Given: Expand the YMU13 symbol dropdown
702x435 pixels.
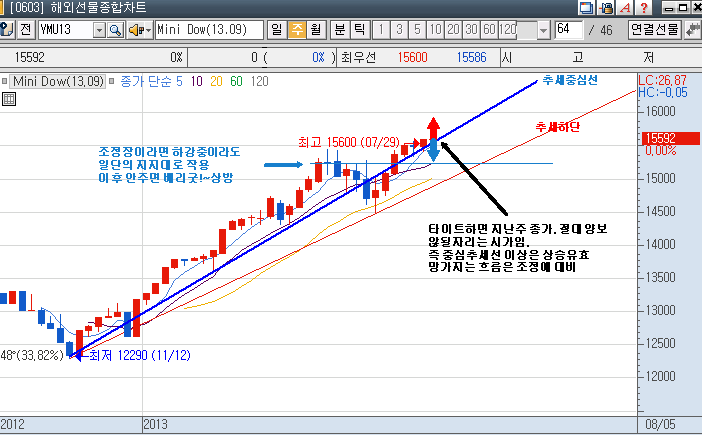Looking at the screenshot, I should (99, 29).
